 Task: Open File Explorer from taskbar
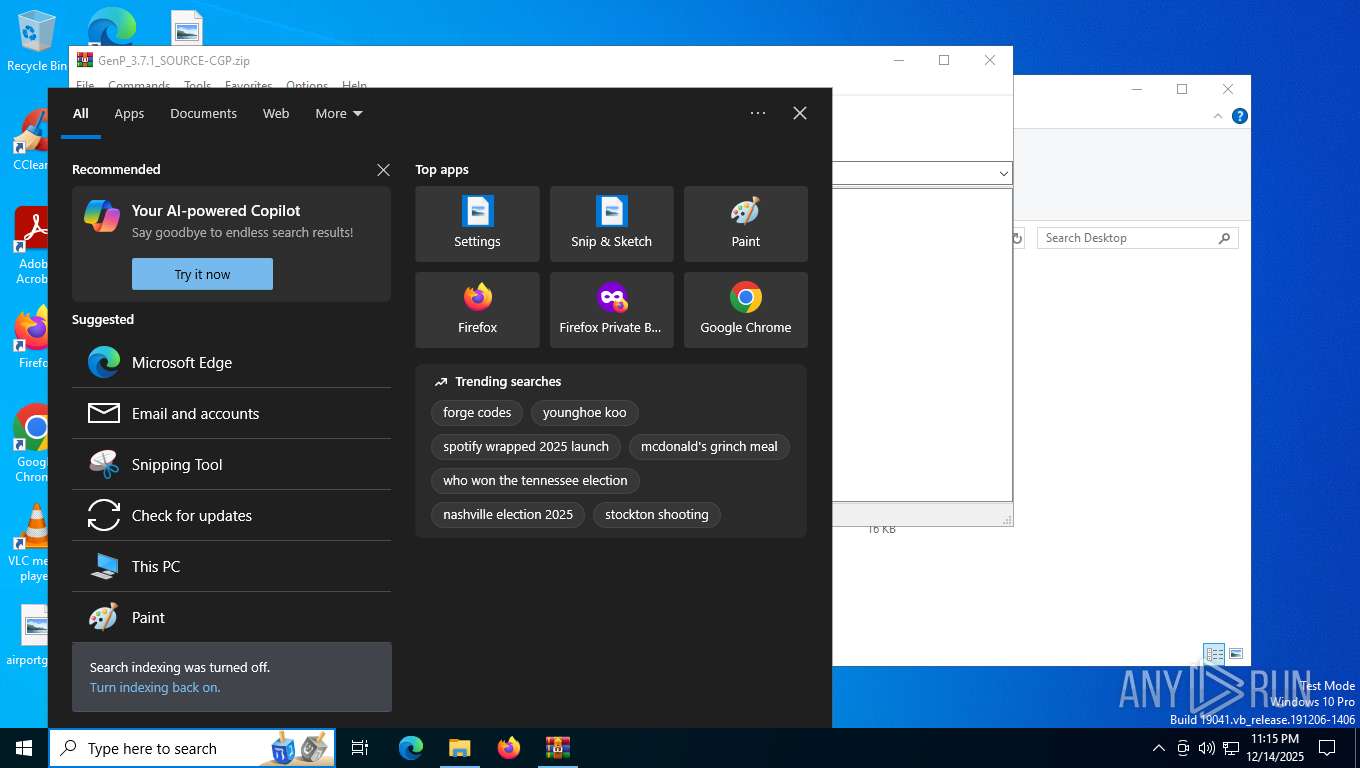[459, 748]
